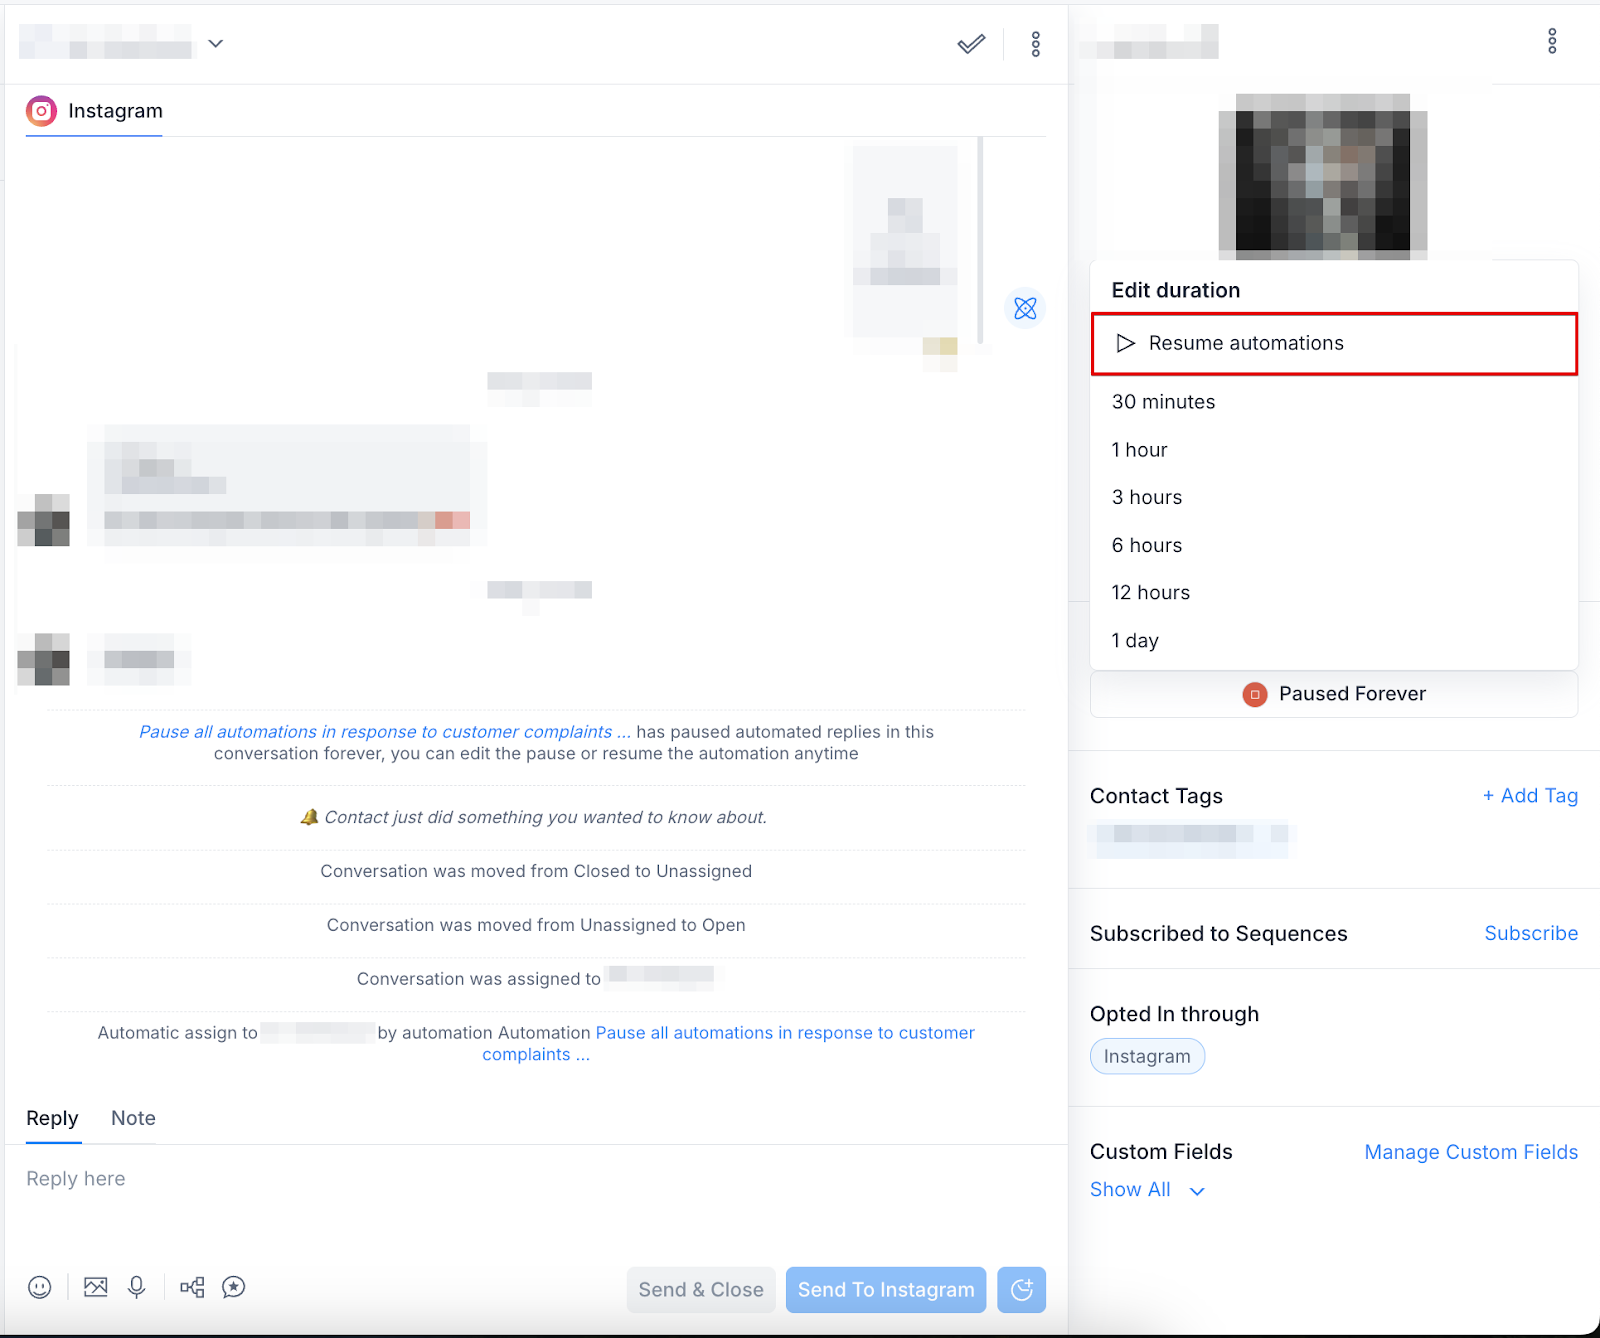This screenshot has height=1338, width=1600.
Task: Expand the conversation assignee dropdown chevron
Action: click(216, 44)
